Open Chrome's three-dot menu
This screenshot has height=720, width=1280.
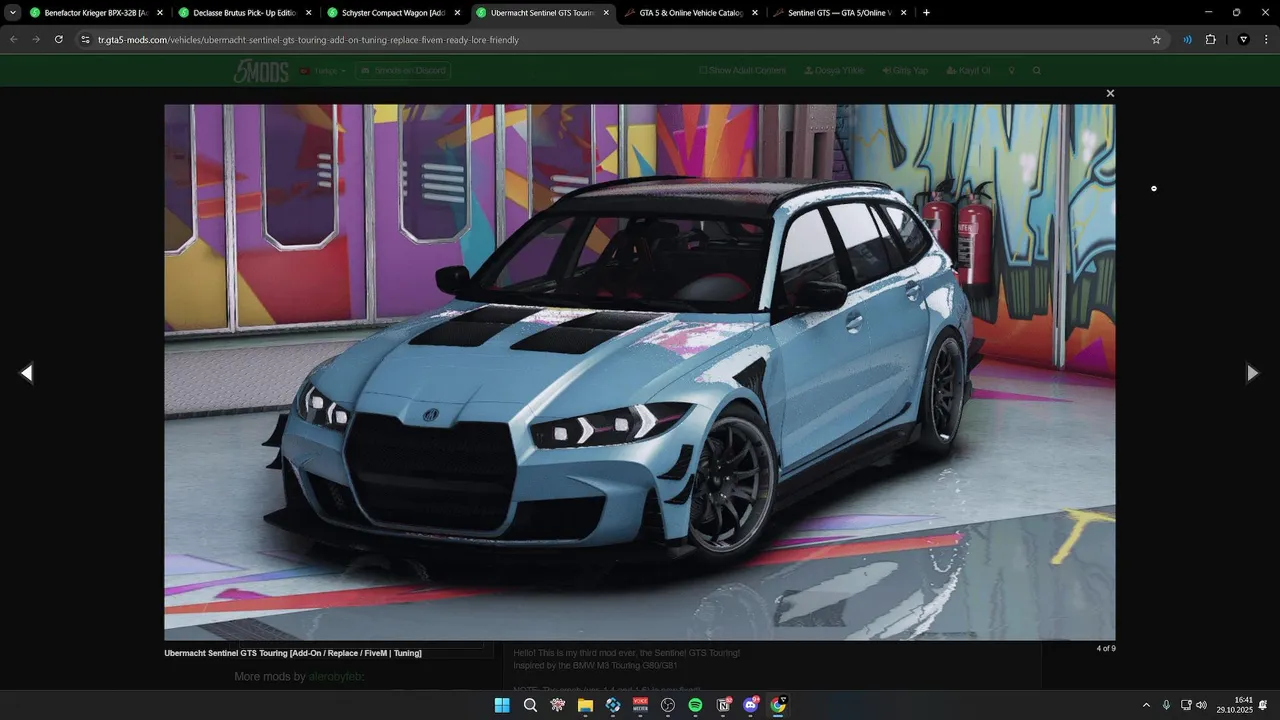tap(1266, 40)
